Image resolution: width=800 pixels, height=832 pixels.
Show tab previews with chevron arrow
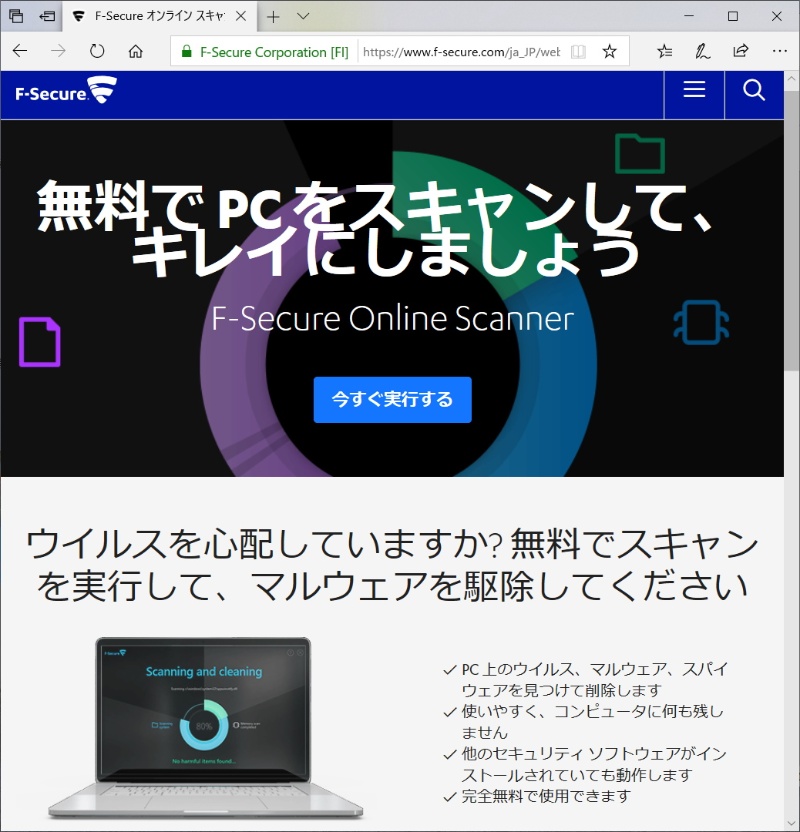(304, 16)
